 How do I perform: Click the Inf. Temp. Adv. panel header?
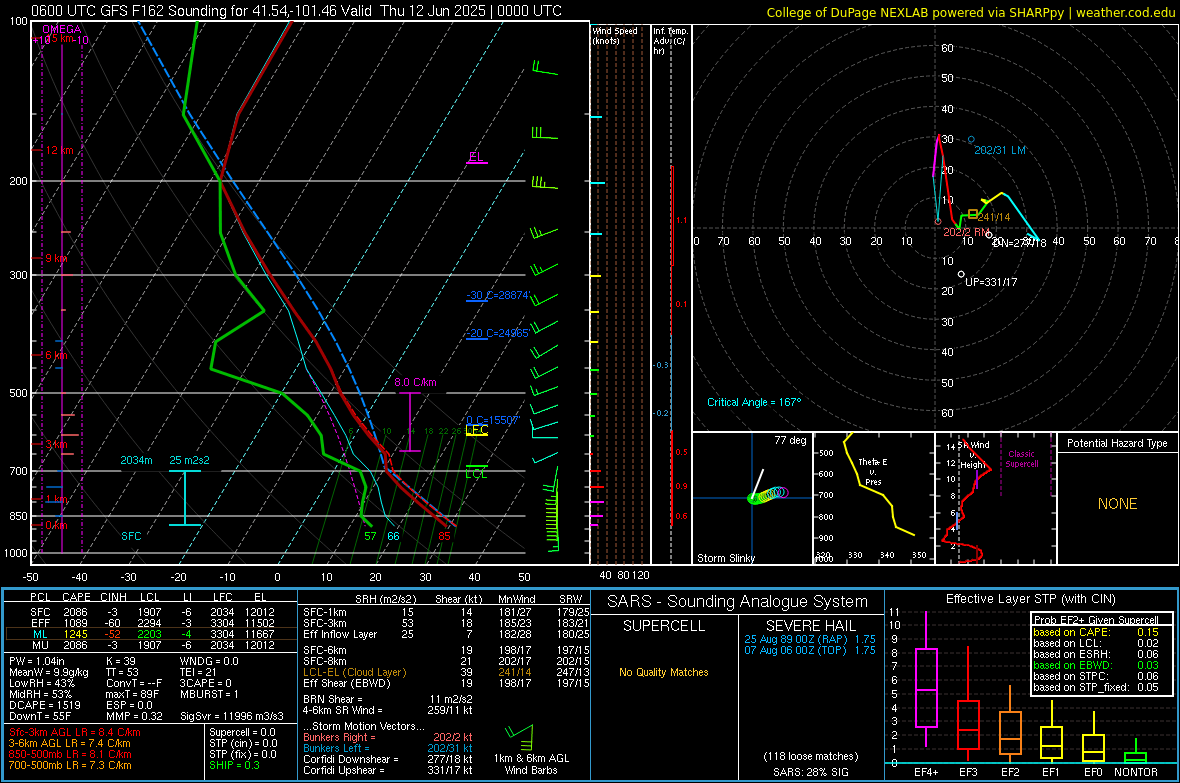coord(670,41)
